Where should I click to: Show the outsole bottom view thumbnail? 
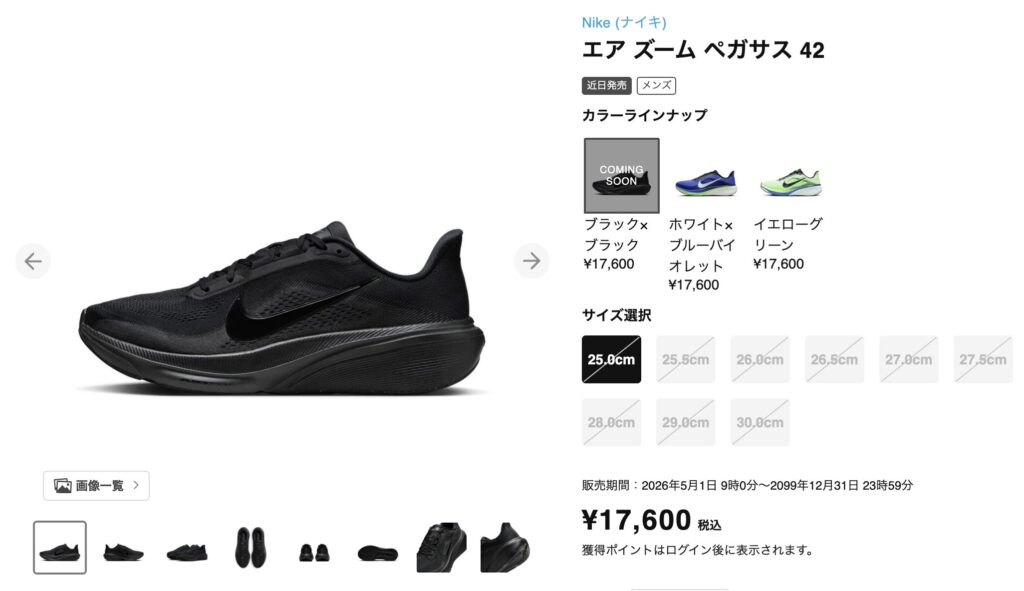point(377,547)
